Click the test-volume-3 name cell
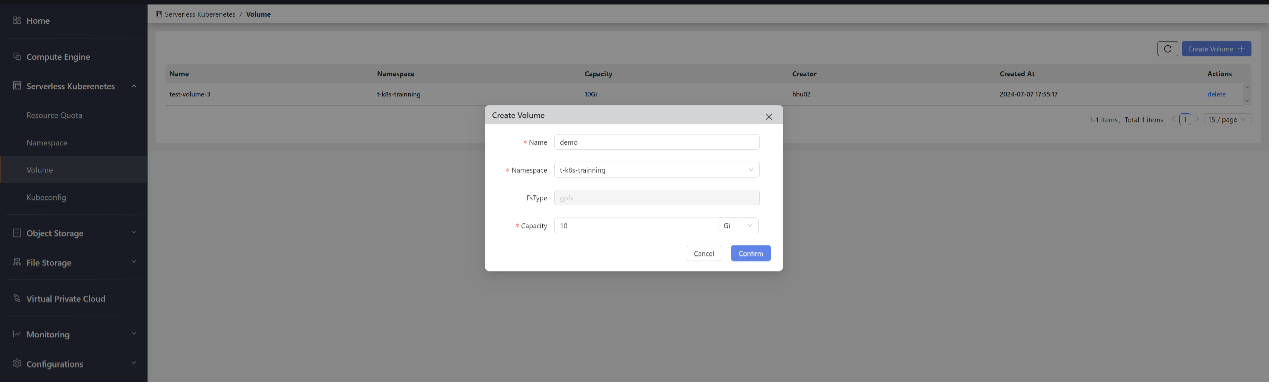Screen dimensions: 1274x385 pyautogui.click(x=190, y=94)
